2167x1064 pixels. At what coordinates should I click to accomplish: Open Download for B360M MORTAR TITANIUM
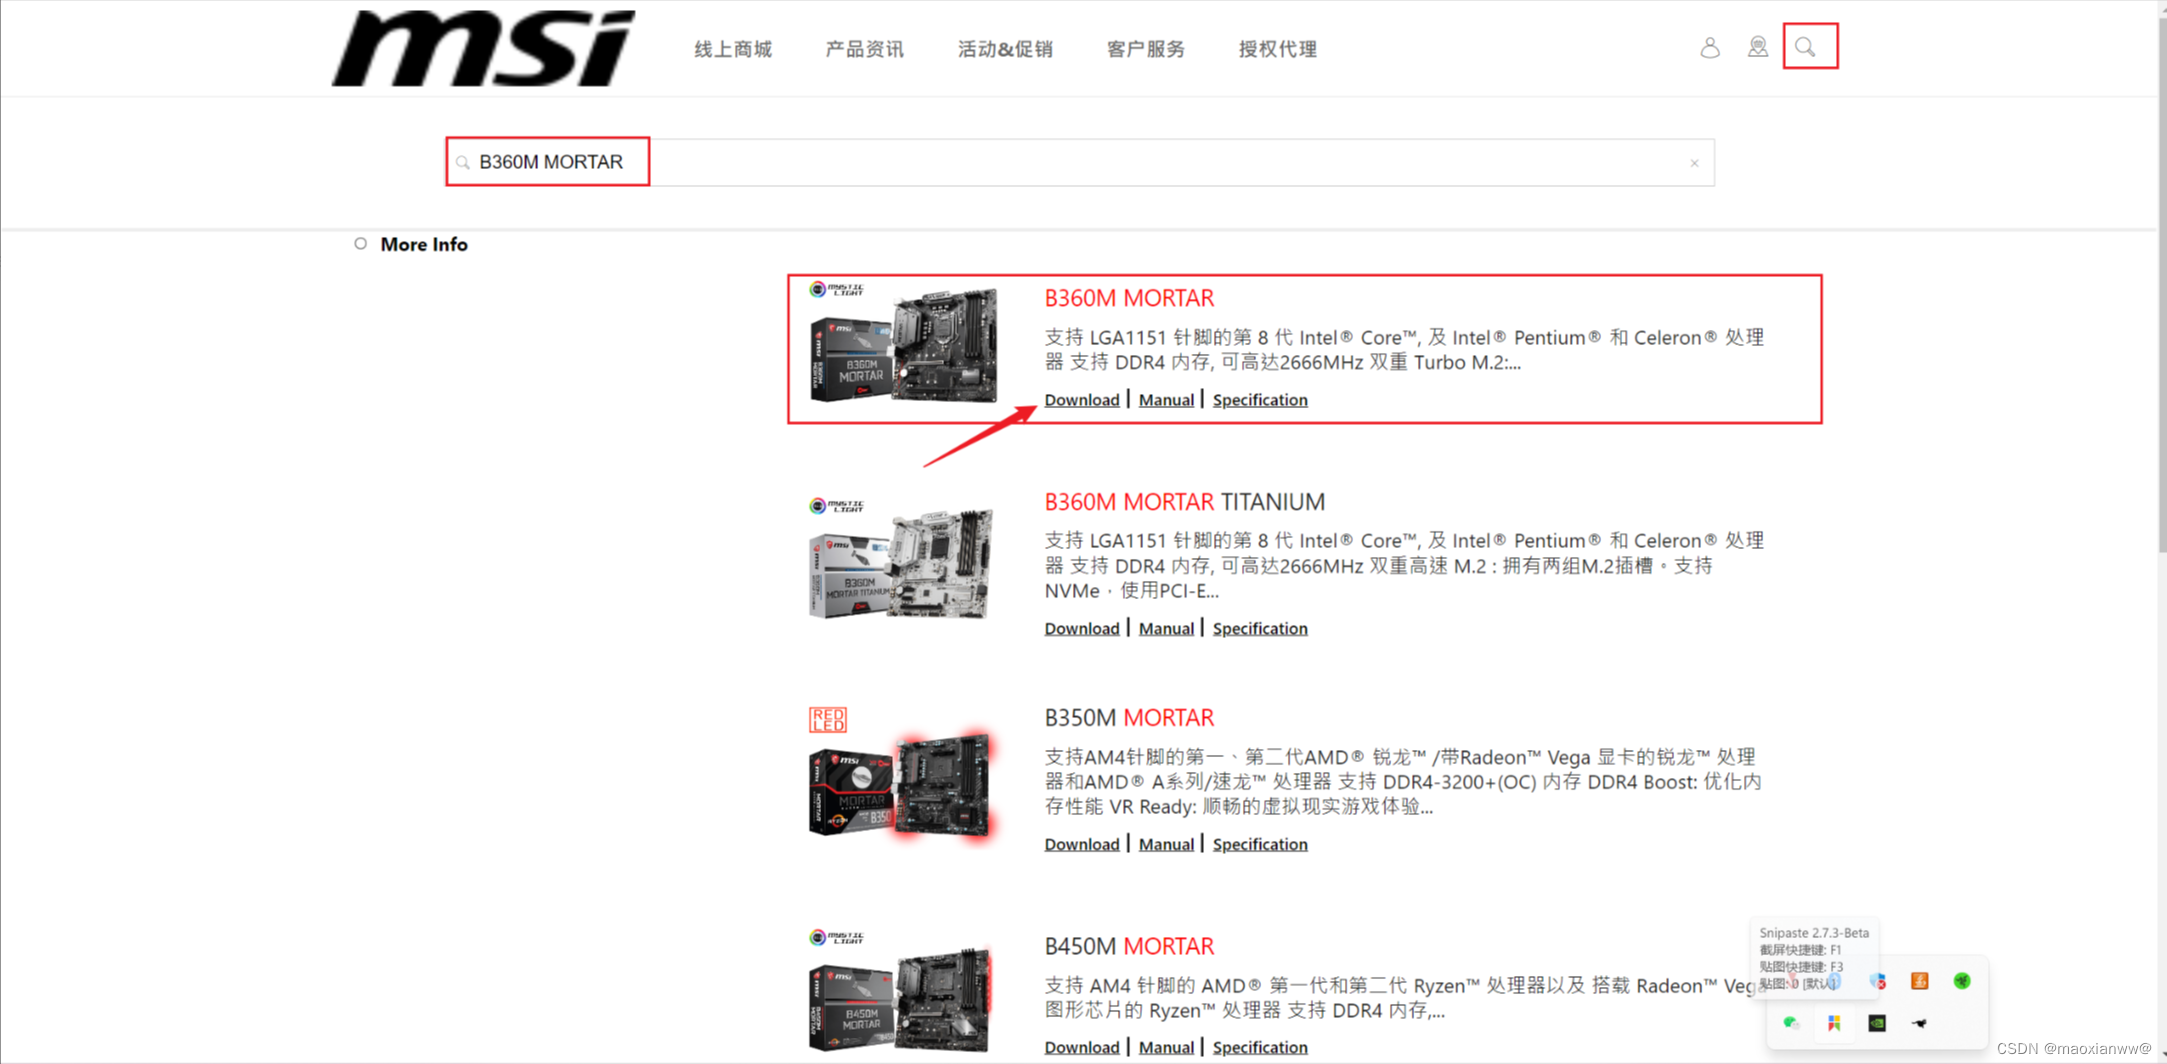(x=1082, y=629)
